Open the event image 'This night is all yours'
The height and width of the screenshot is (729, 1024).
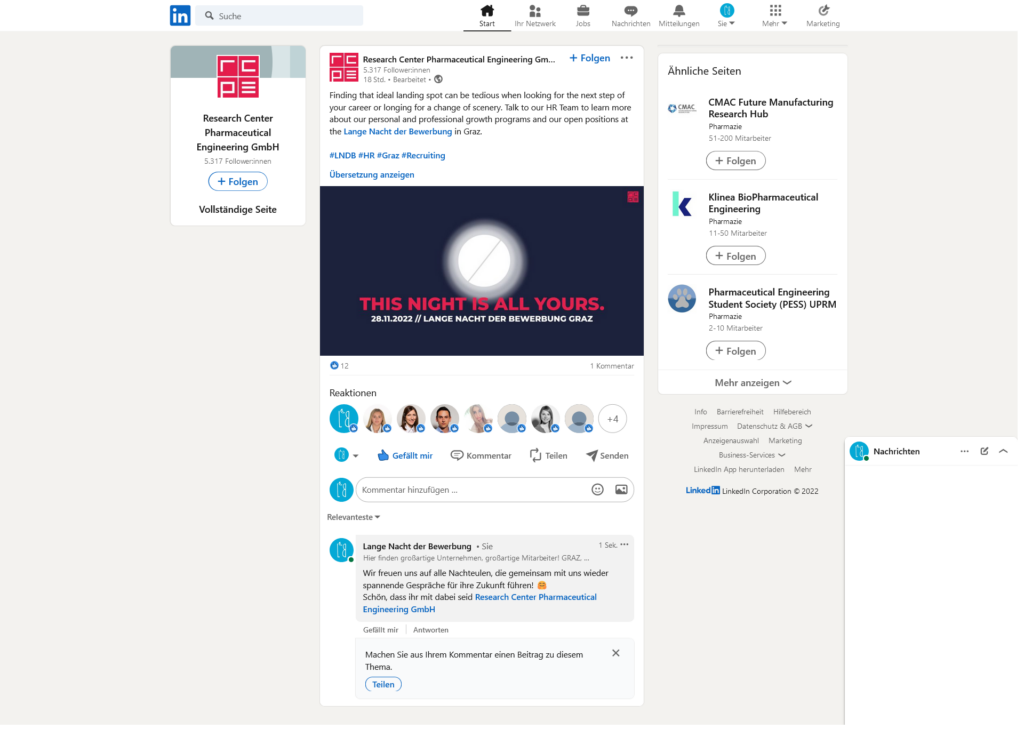click(x=482, y=271)
